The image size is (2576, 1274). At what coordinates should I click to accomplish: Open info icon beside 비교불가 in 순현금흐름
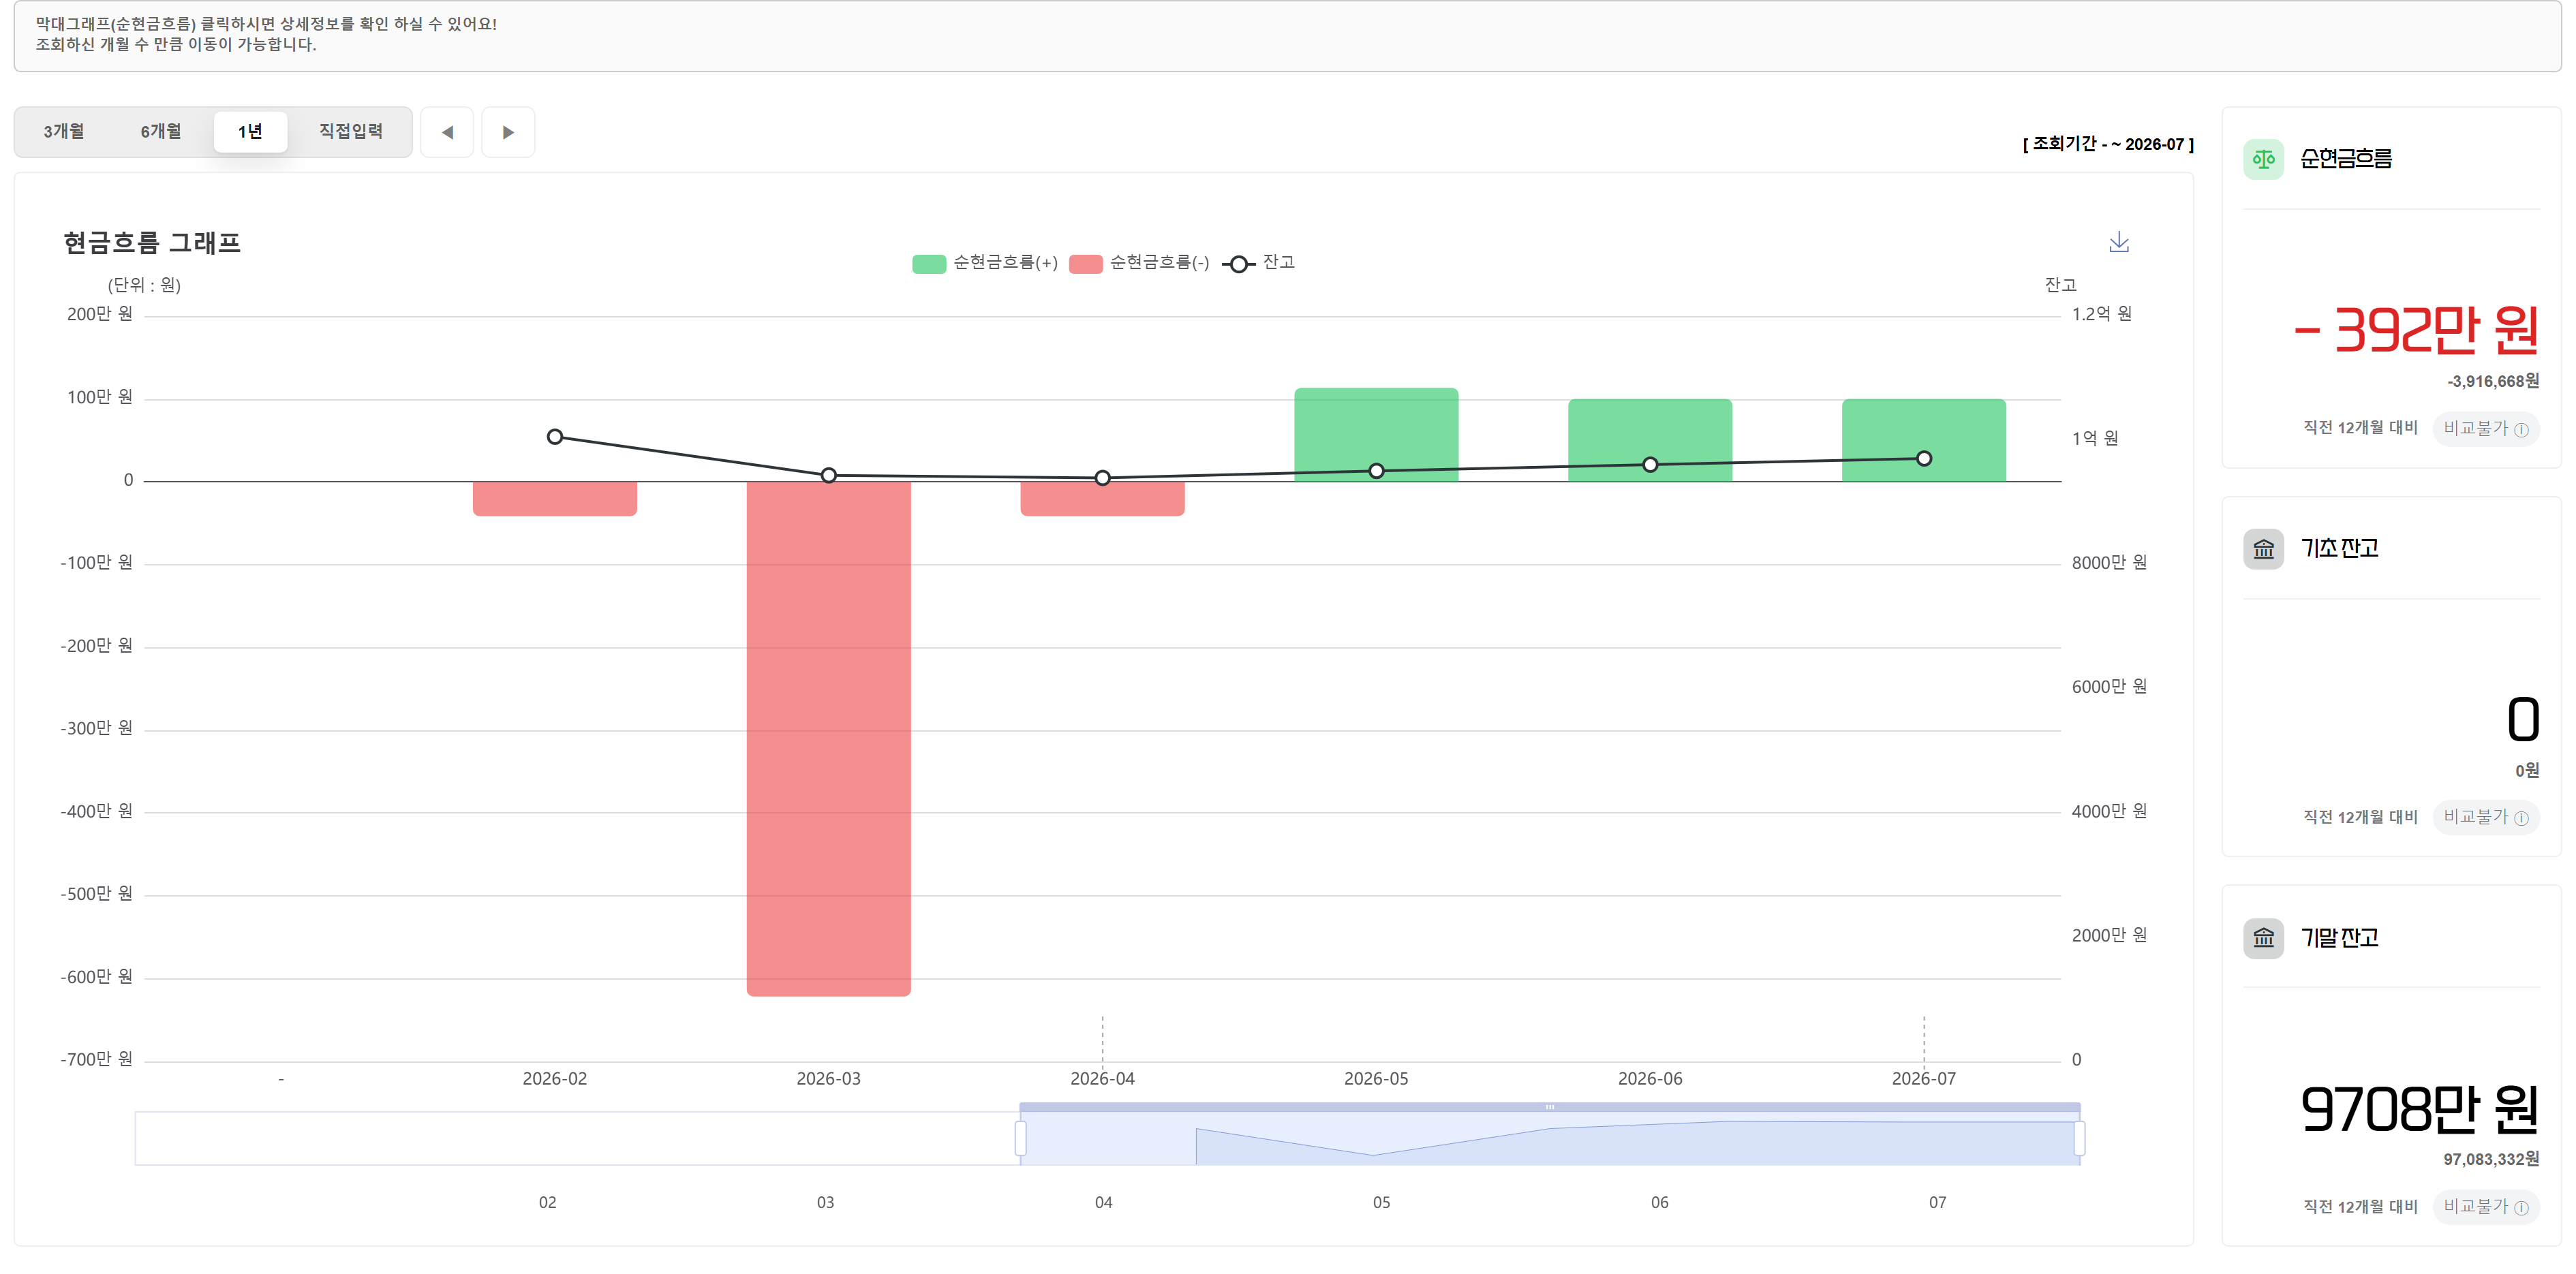point(2521,429)
